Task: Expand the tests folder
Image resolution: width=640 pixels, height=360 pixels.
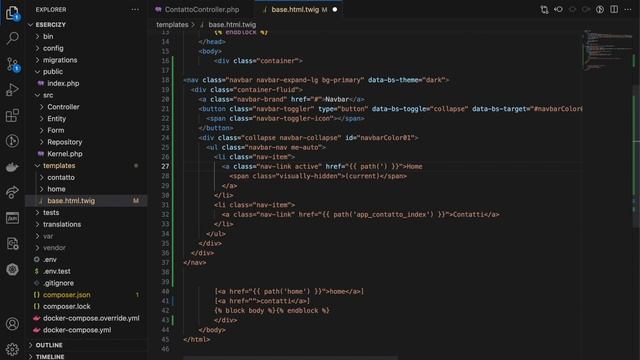Action: pyautogui.click(x=51, y=213)
